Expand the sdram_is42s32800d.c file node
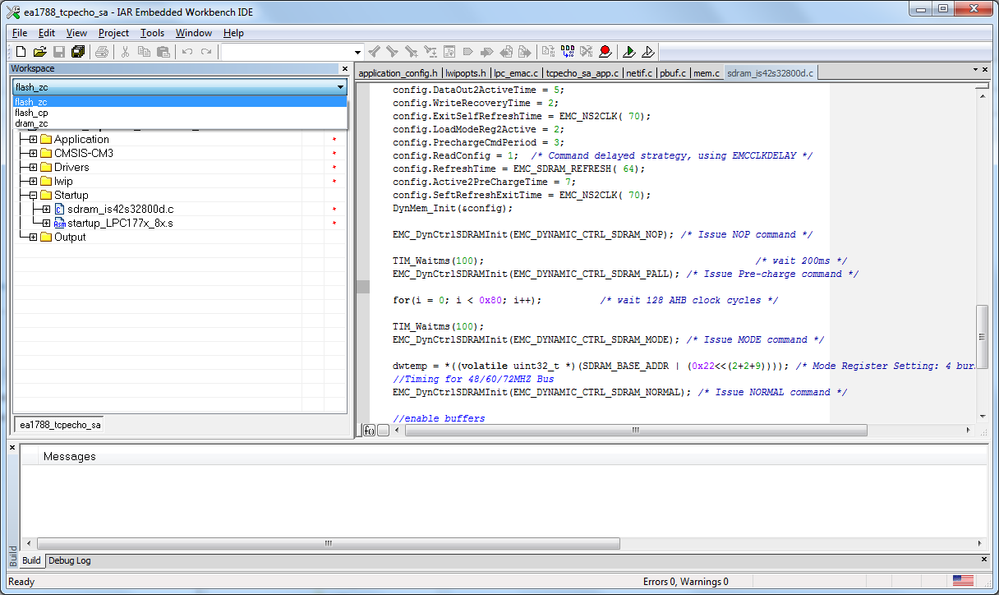Screen dimensions: 999x595 (x=47, y=210)
